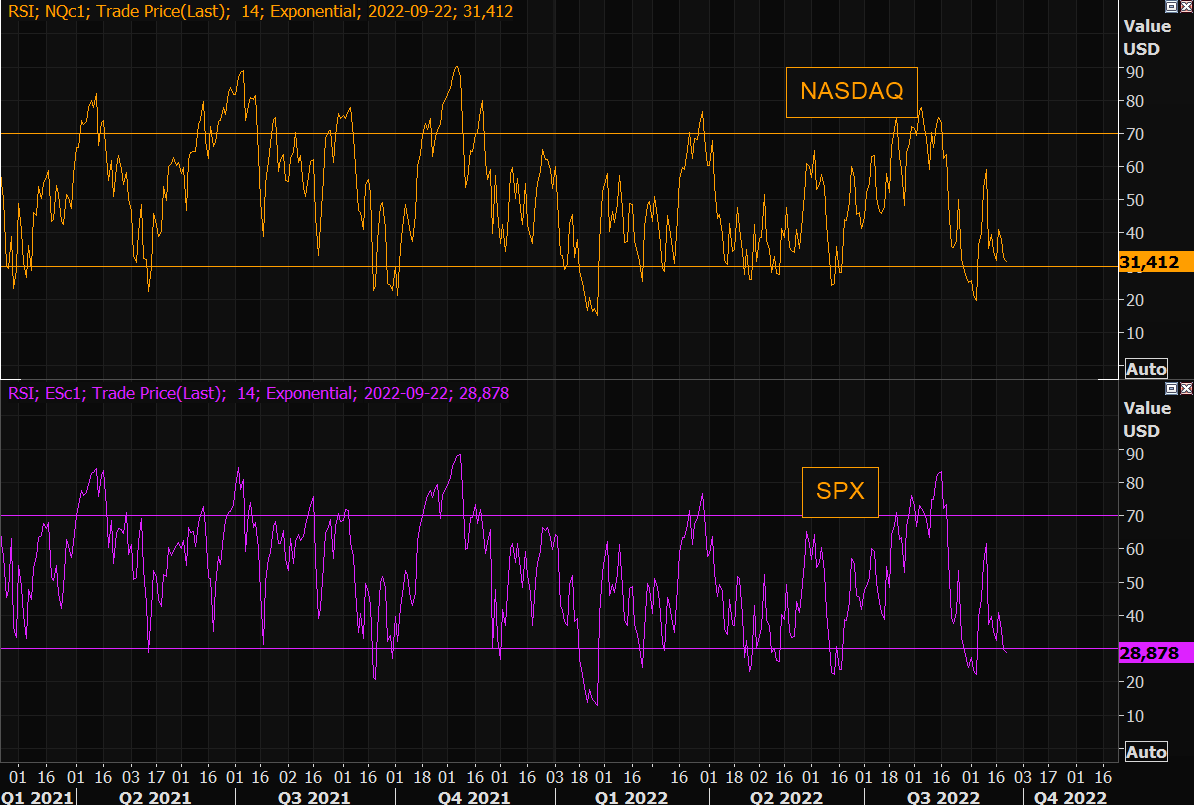Close the NASDAQ RSI chart panel
The width and height of the screenshot is (1194, 805).
[1186, 6]
